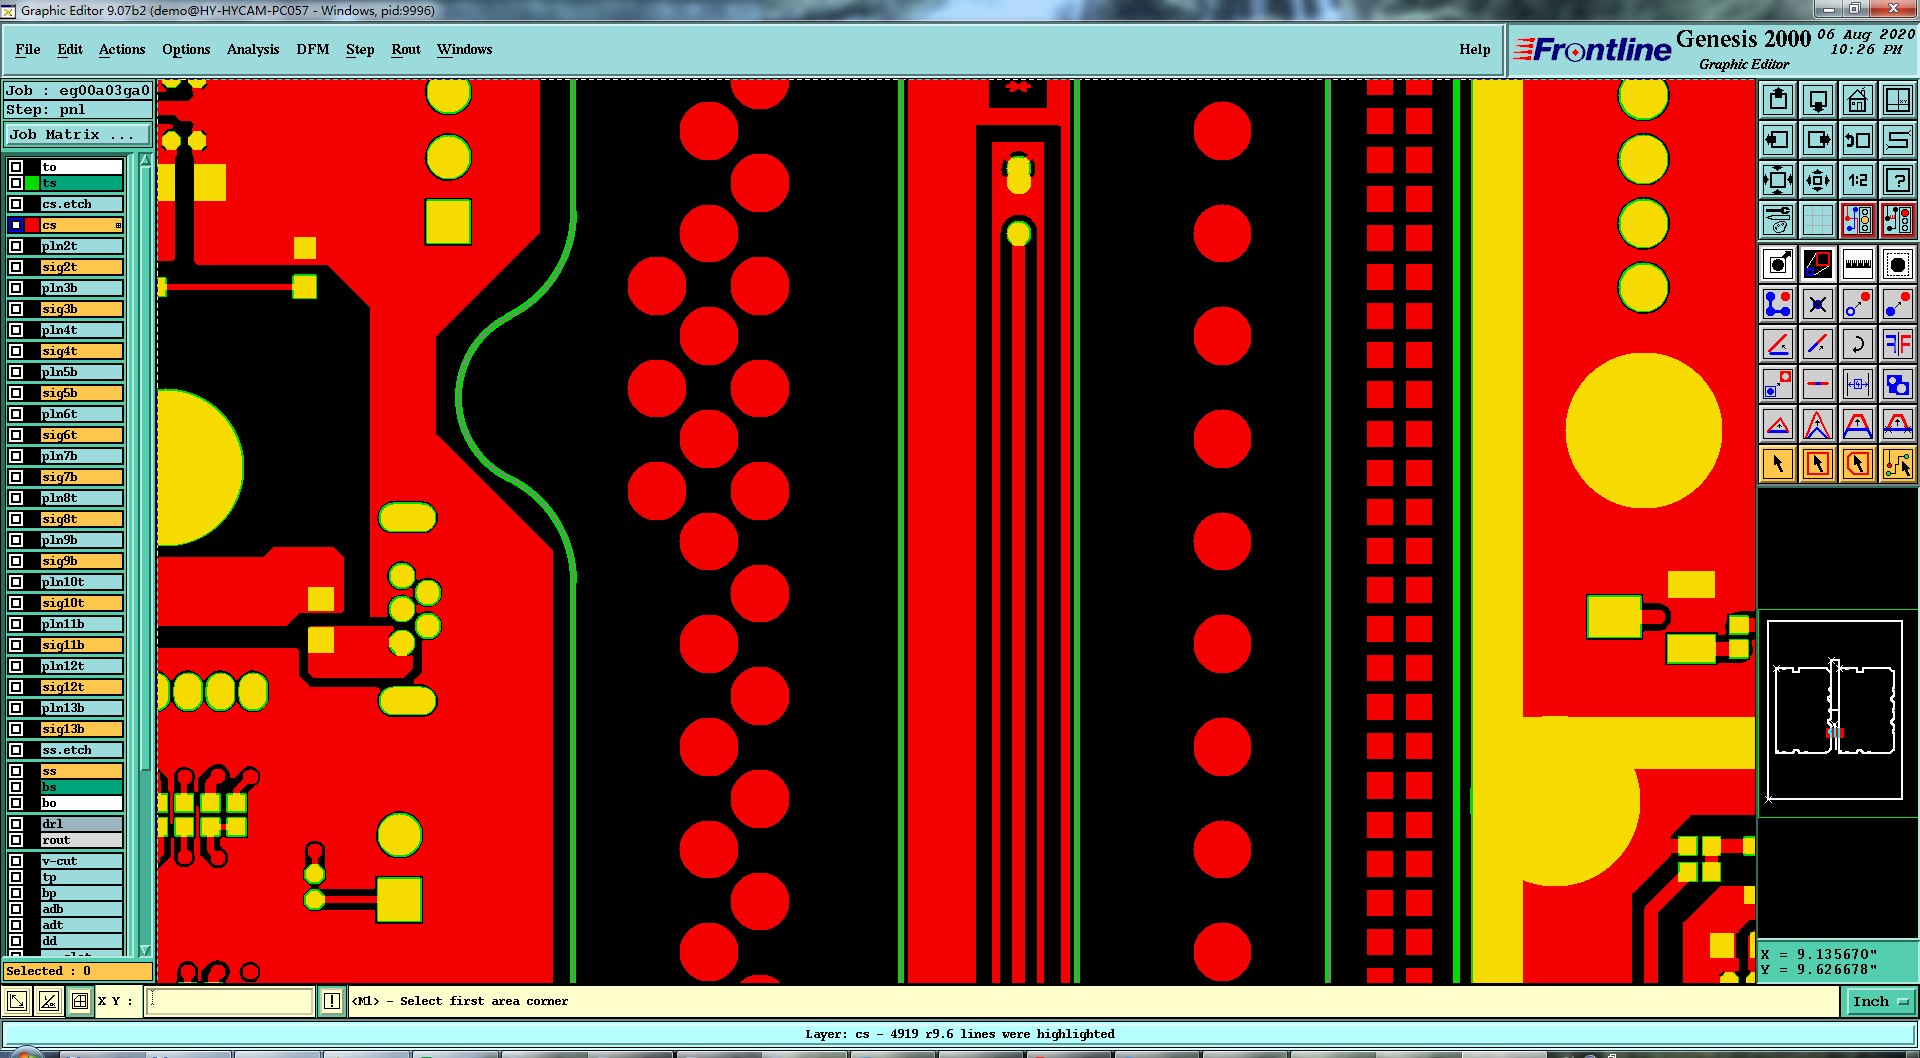Screen dimensions: 1920x1058
Task: Open the Job Matrix dropdown button
Action: pos(78,135)
